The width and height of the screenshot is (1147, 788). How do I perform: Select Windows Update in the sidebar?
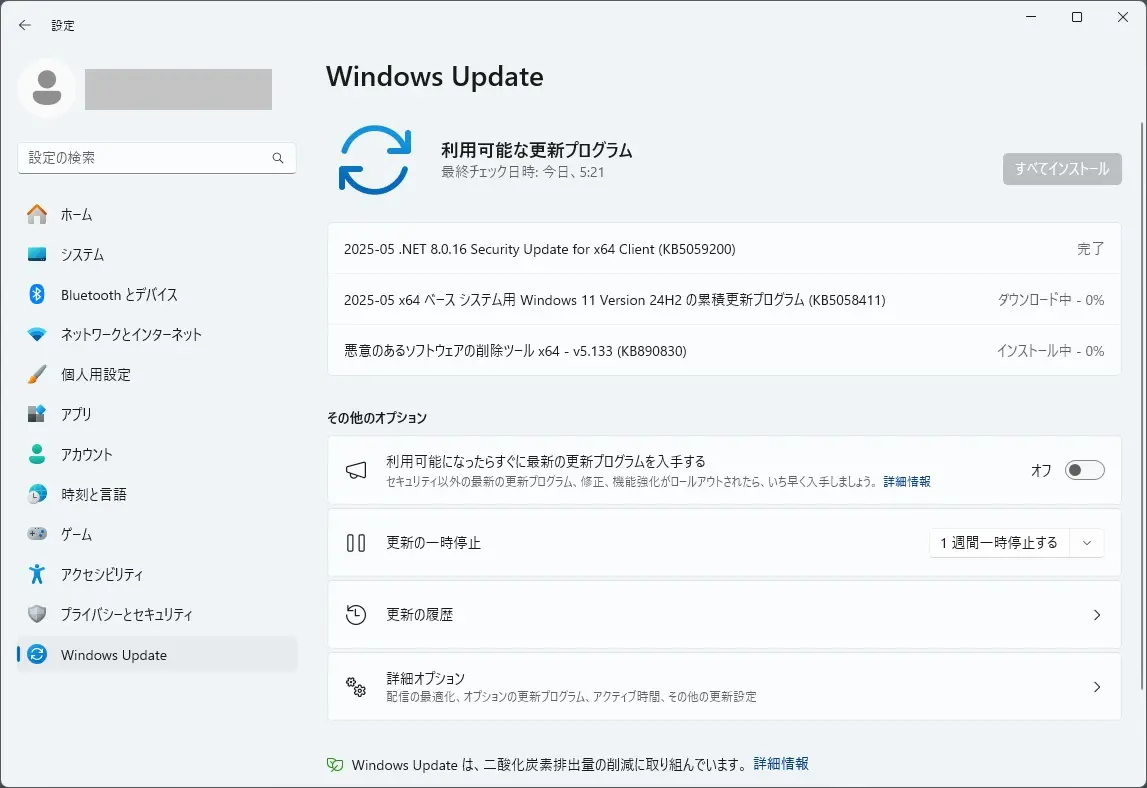coord(157,654)
